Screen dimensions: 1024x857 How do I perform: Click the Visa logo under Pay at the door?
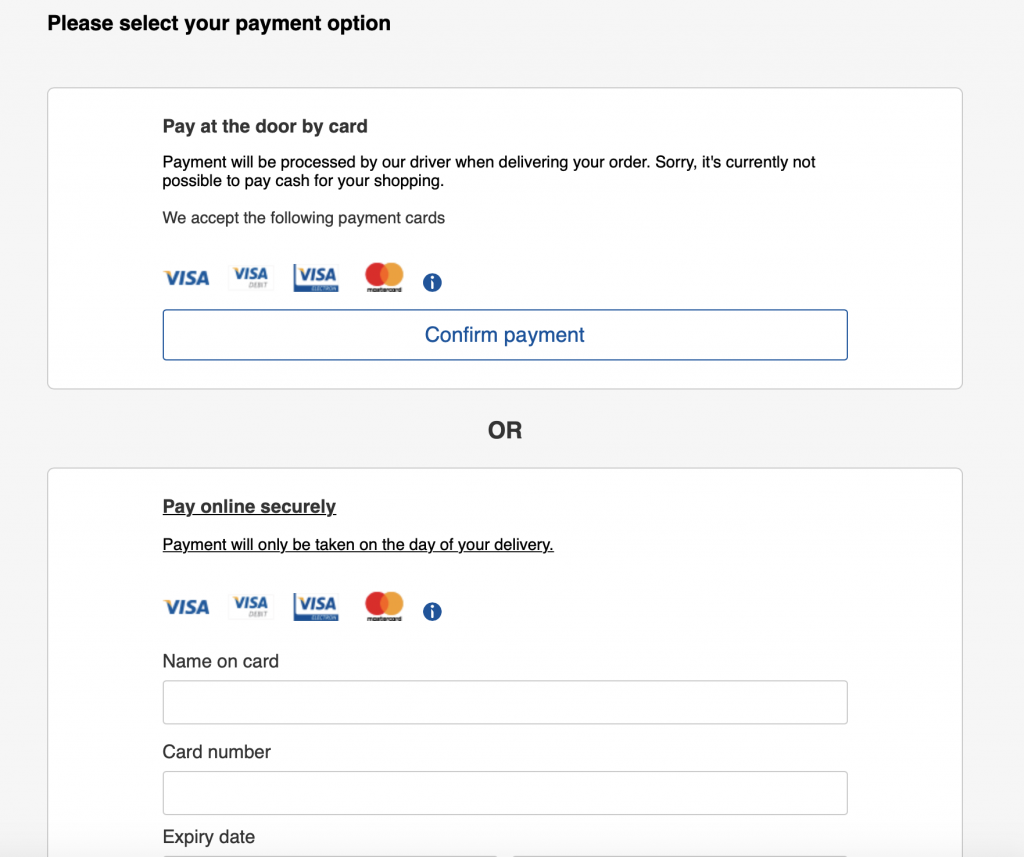(186, 278)
